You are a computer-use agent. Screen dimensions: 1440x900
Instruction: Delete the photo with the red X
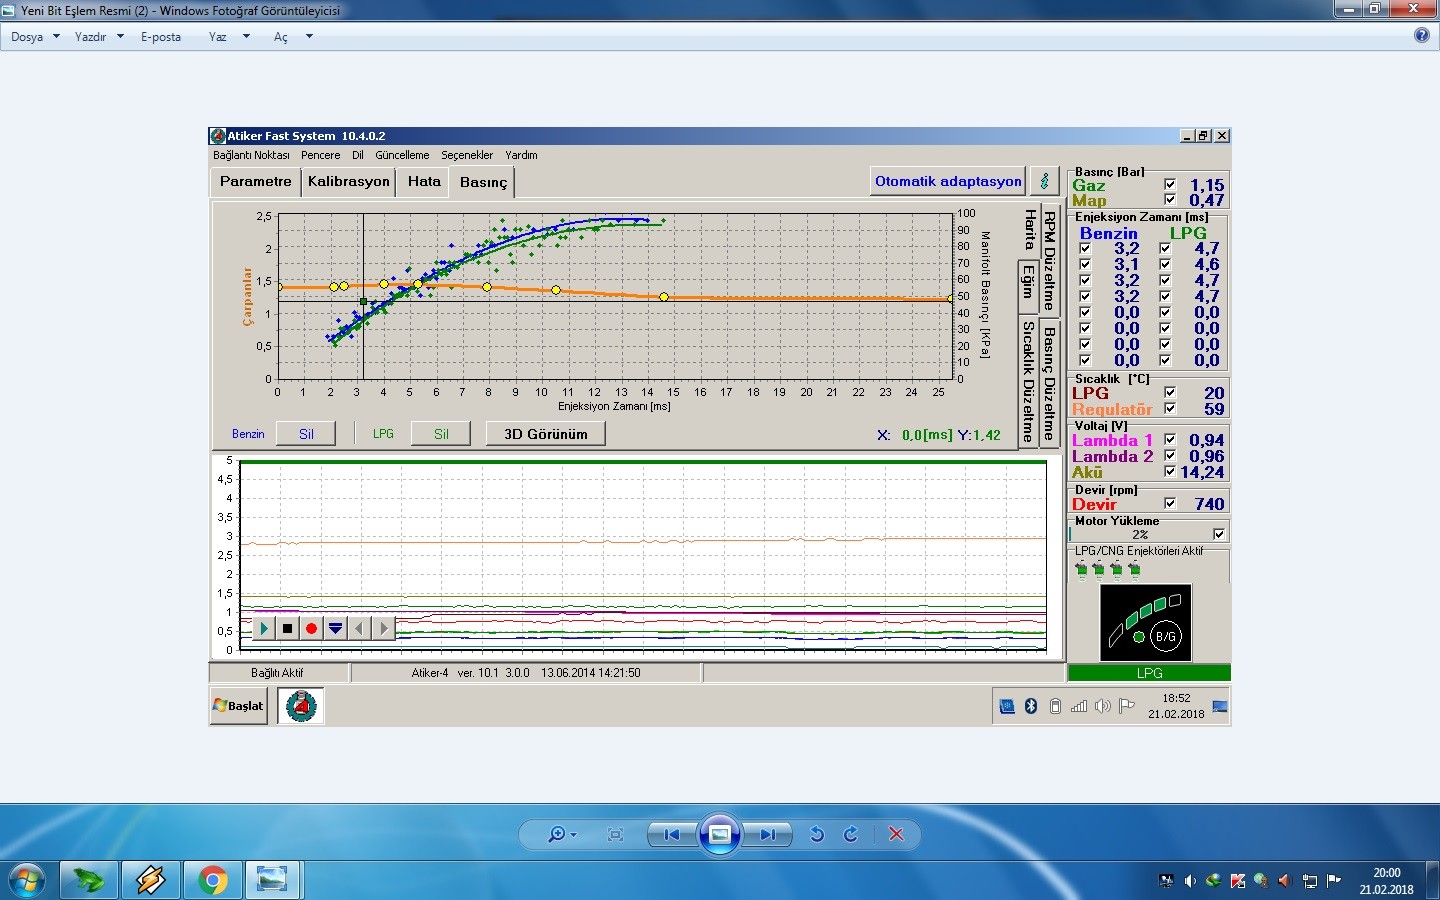point(896,834)
